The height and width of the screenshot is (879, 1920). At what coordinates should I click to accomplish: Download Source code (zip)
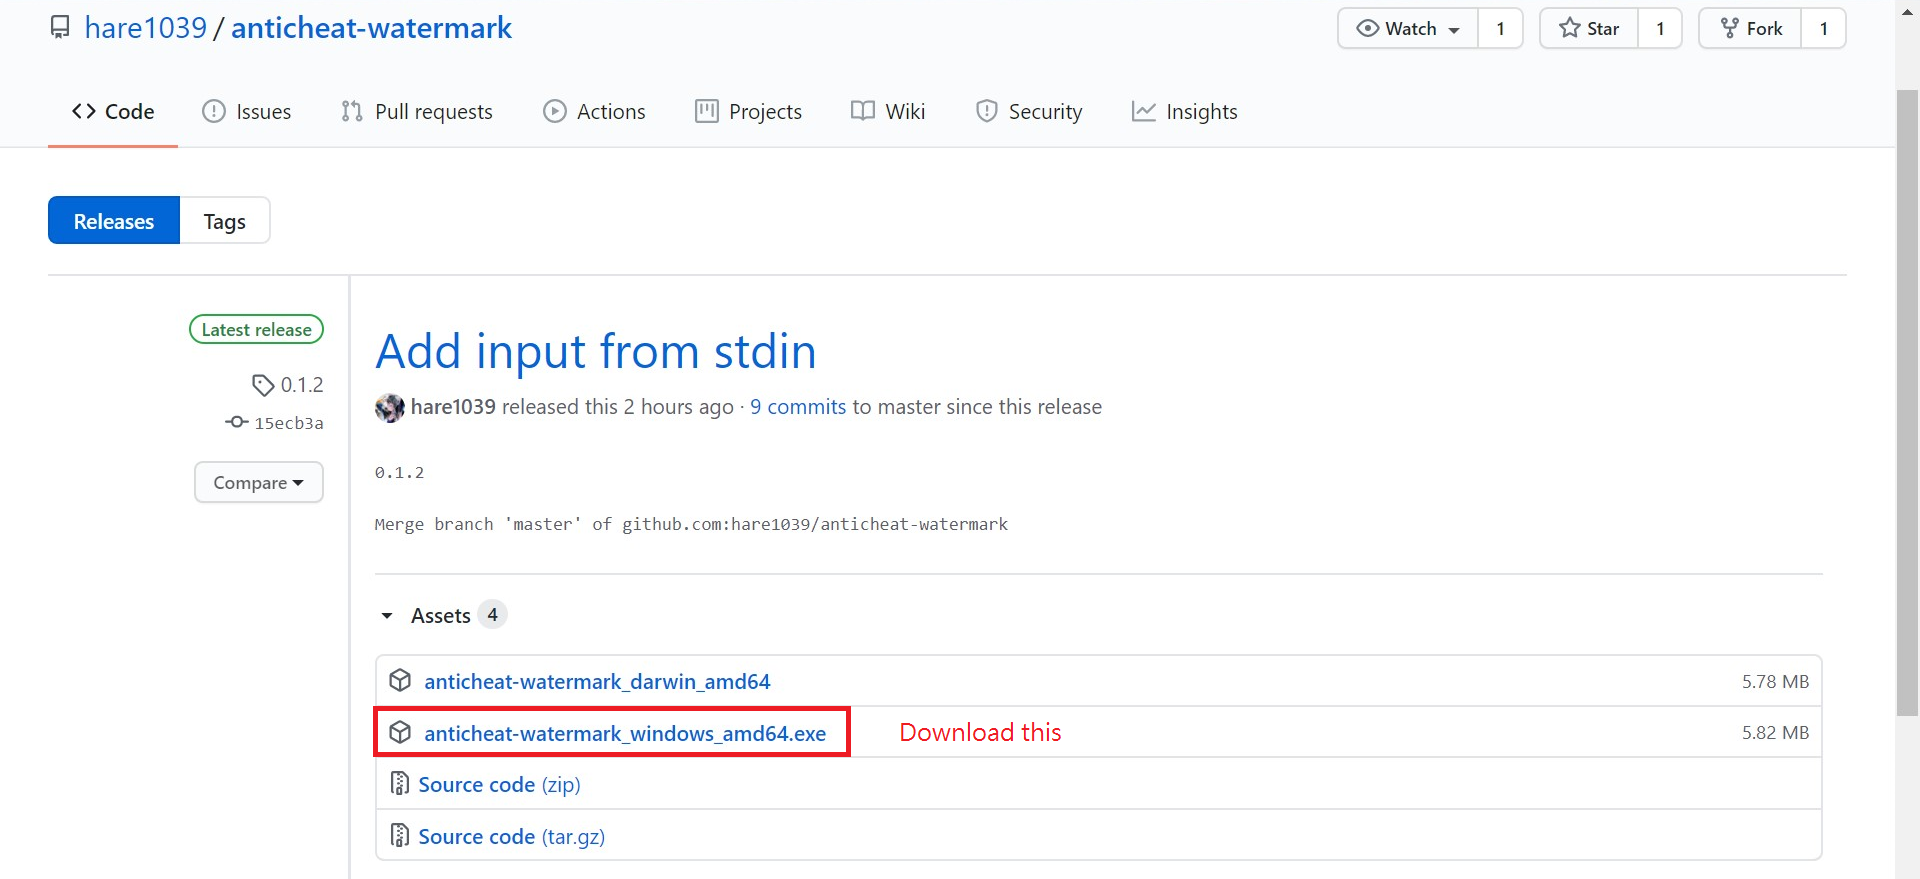point(499,785)
